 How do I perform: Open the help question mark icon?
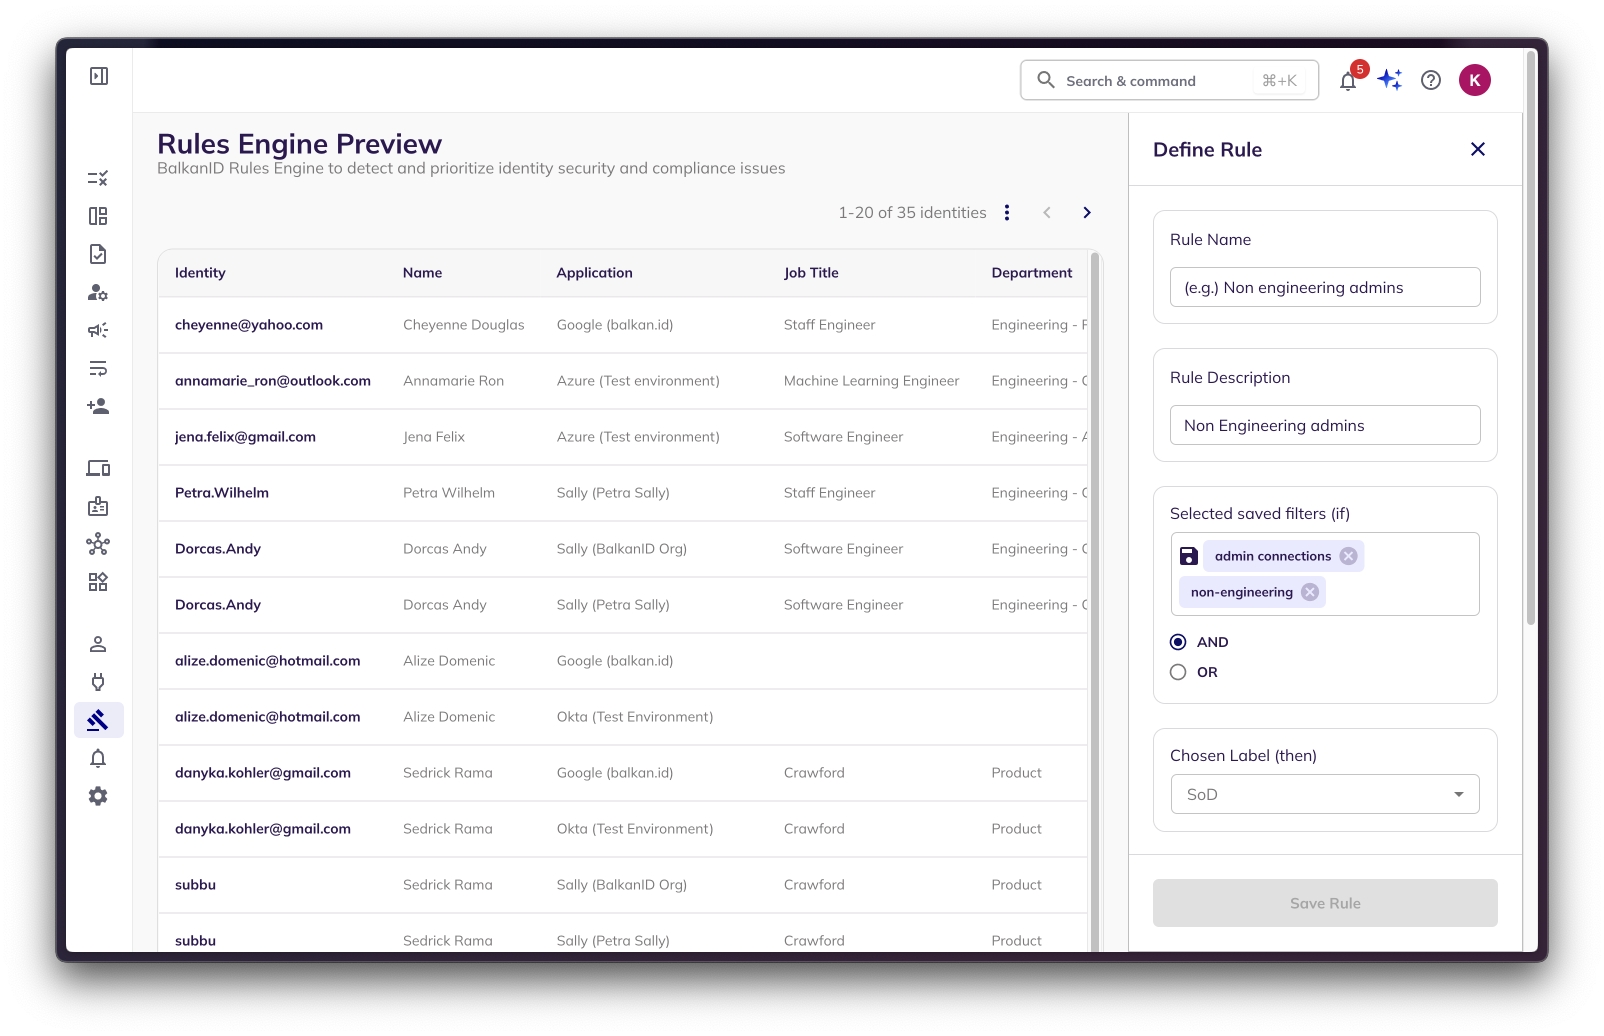tap(1431, 80)
